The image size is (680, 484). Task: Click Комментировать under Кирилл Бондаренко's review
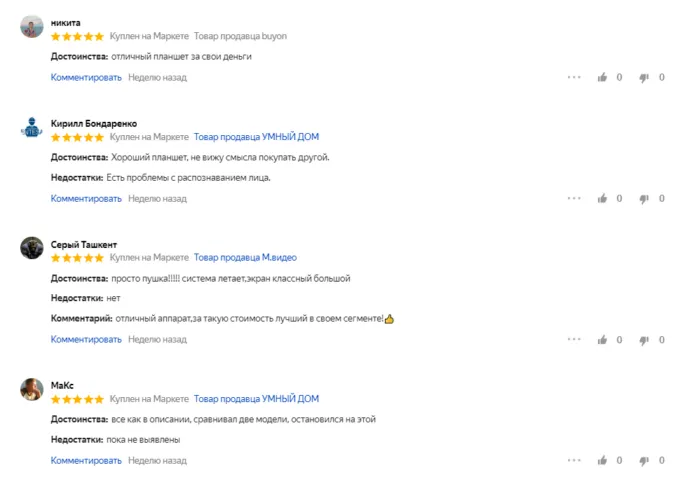pyautogui.click(x=86, y=198)
